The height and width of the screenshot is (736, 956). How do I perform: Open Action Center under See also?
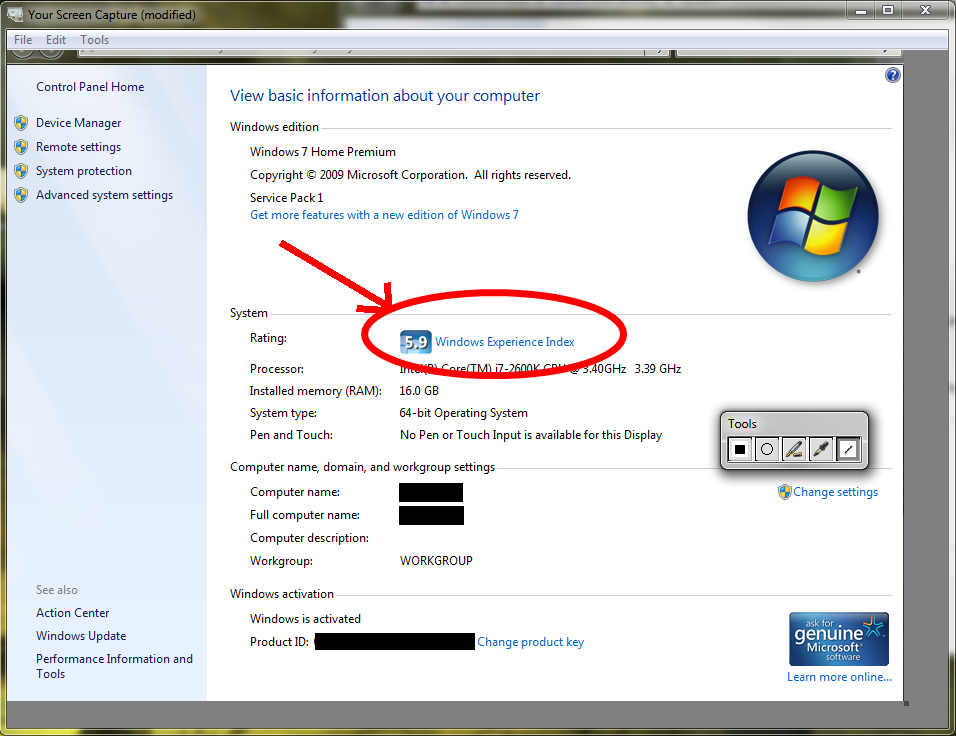click(x=73, y=613)
